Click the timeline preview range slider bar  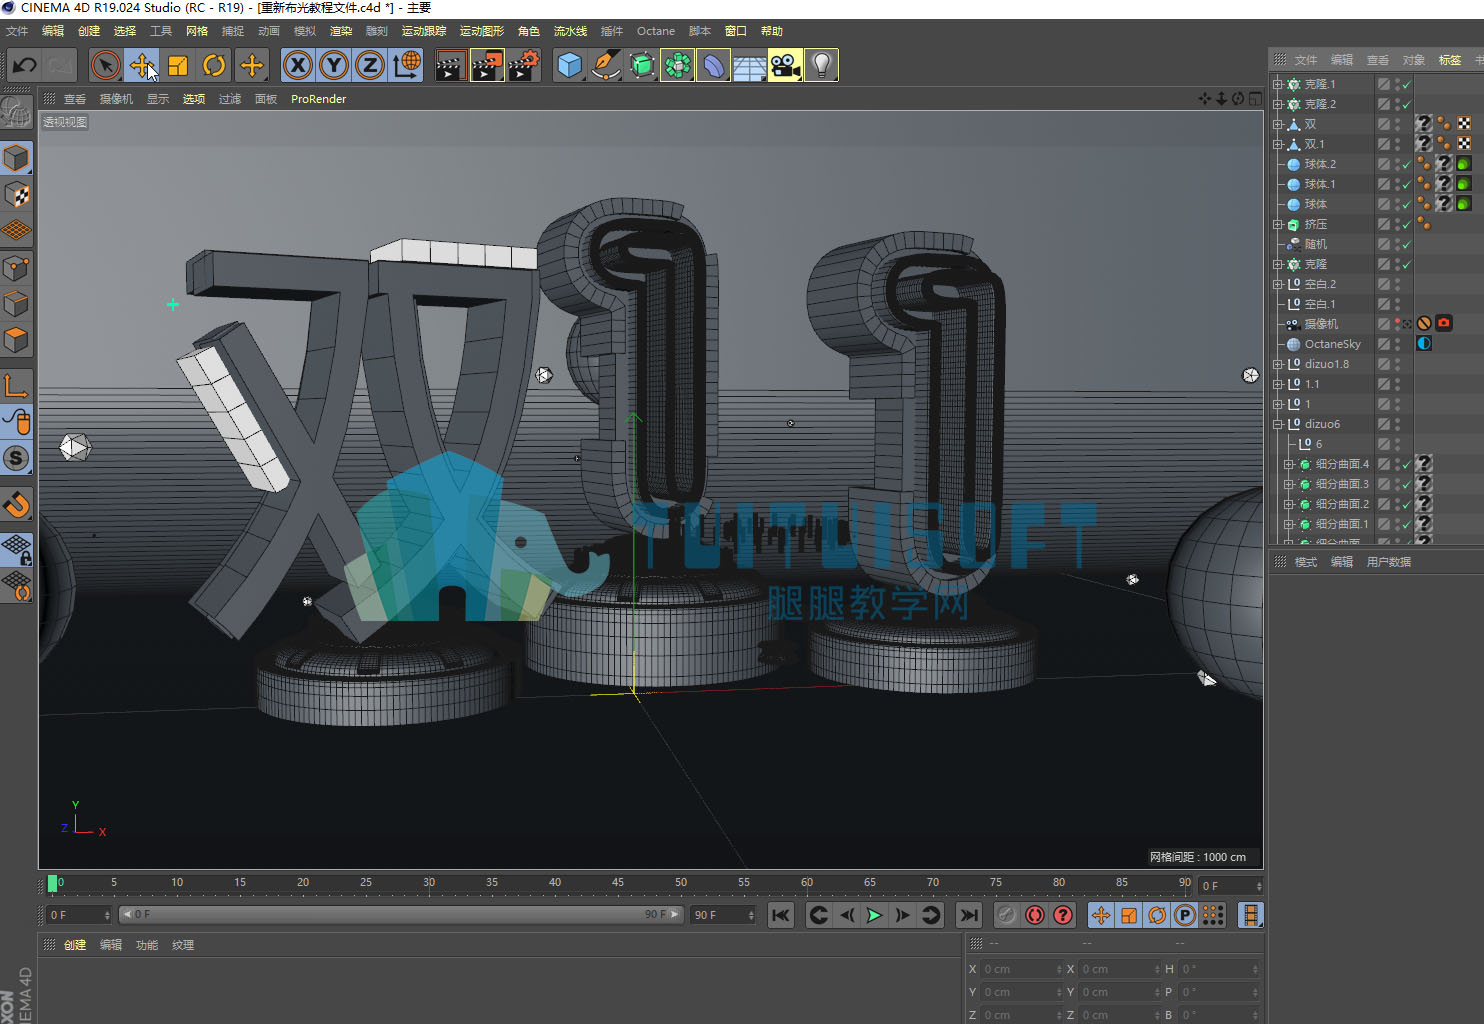point(400,914)
